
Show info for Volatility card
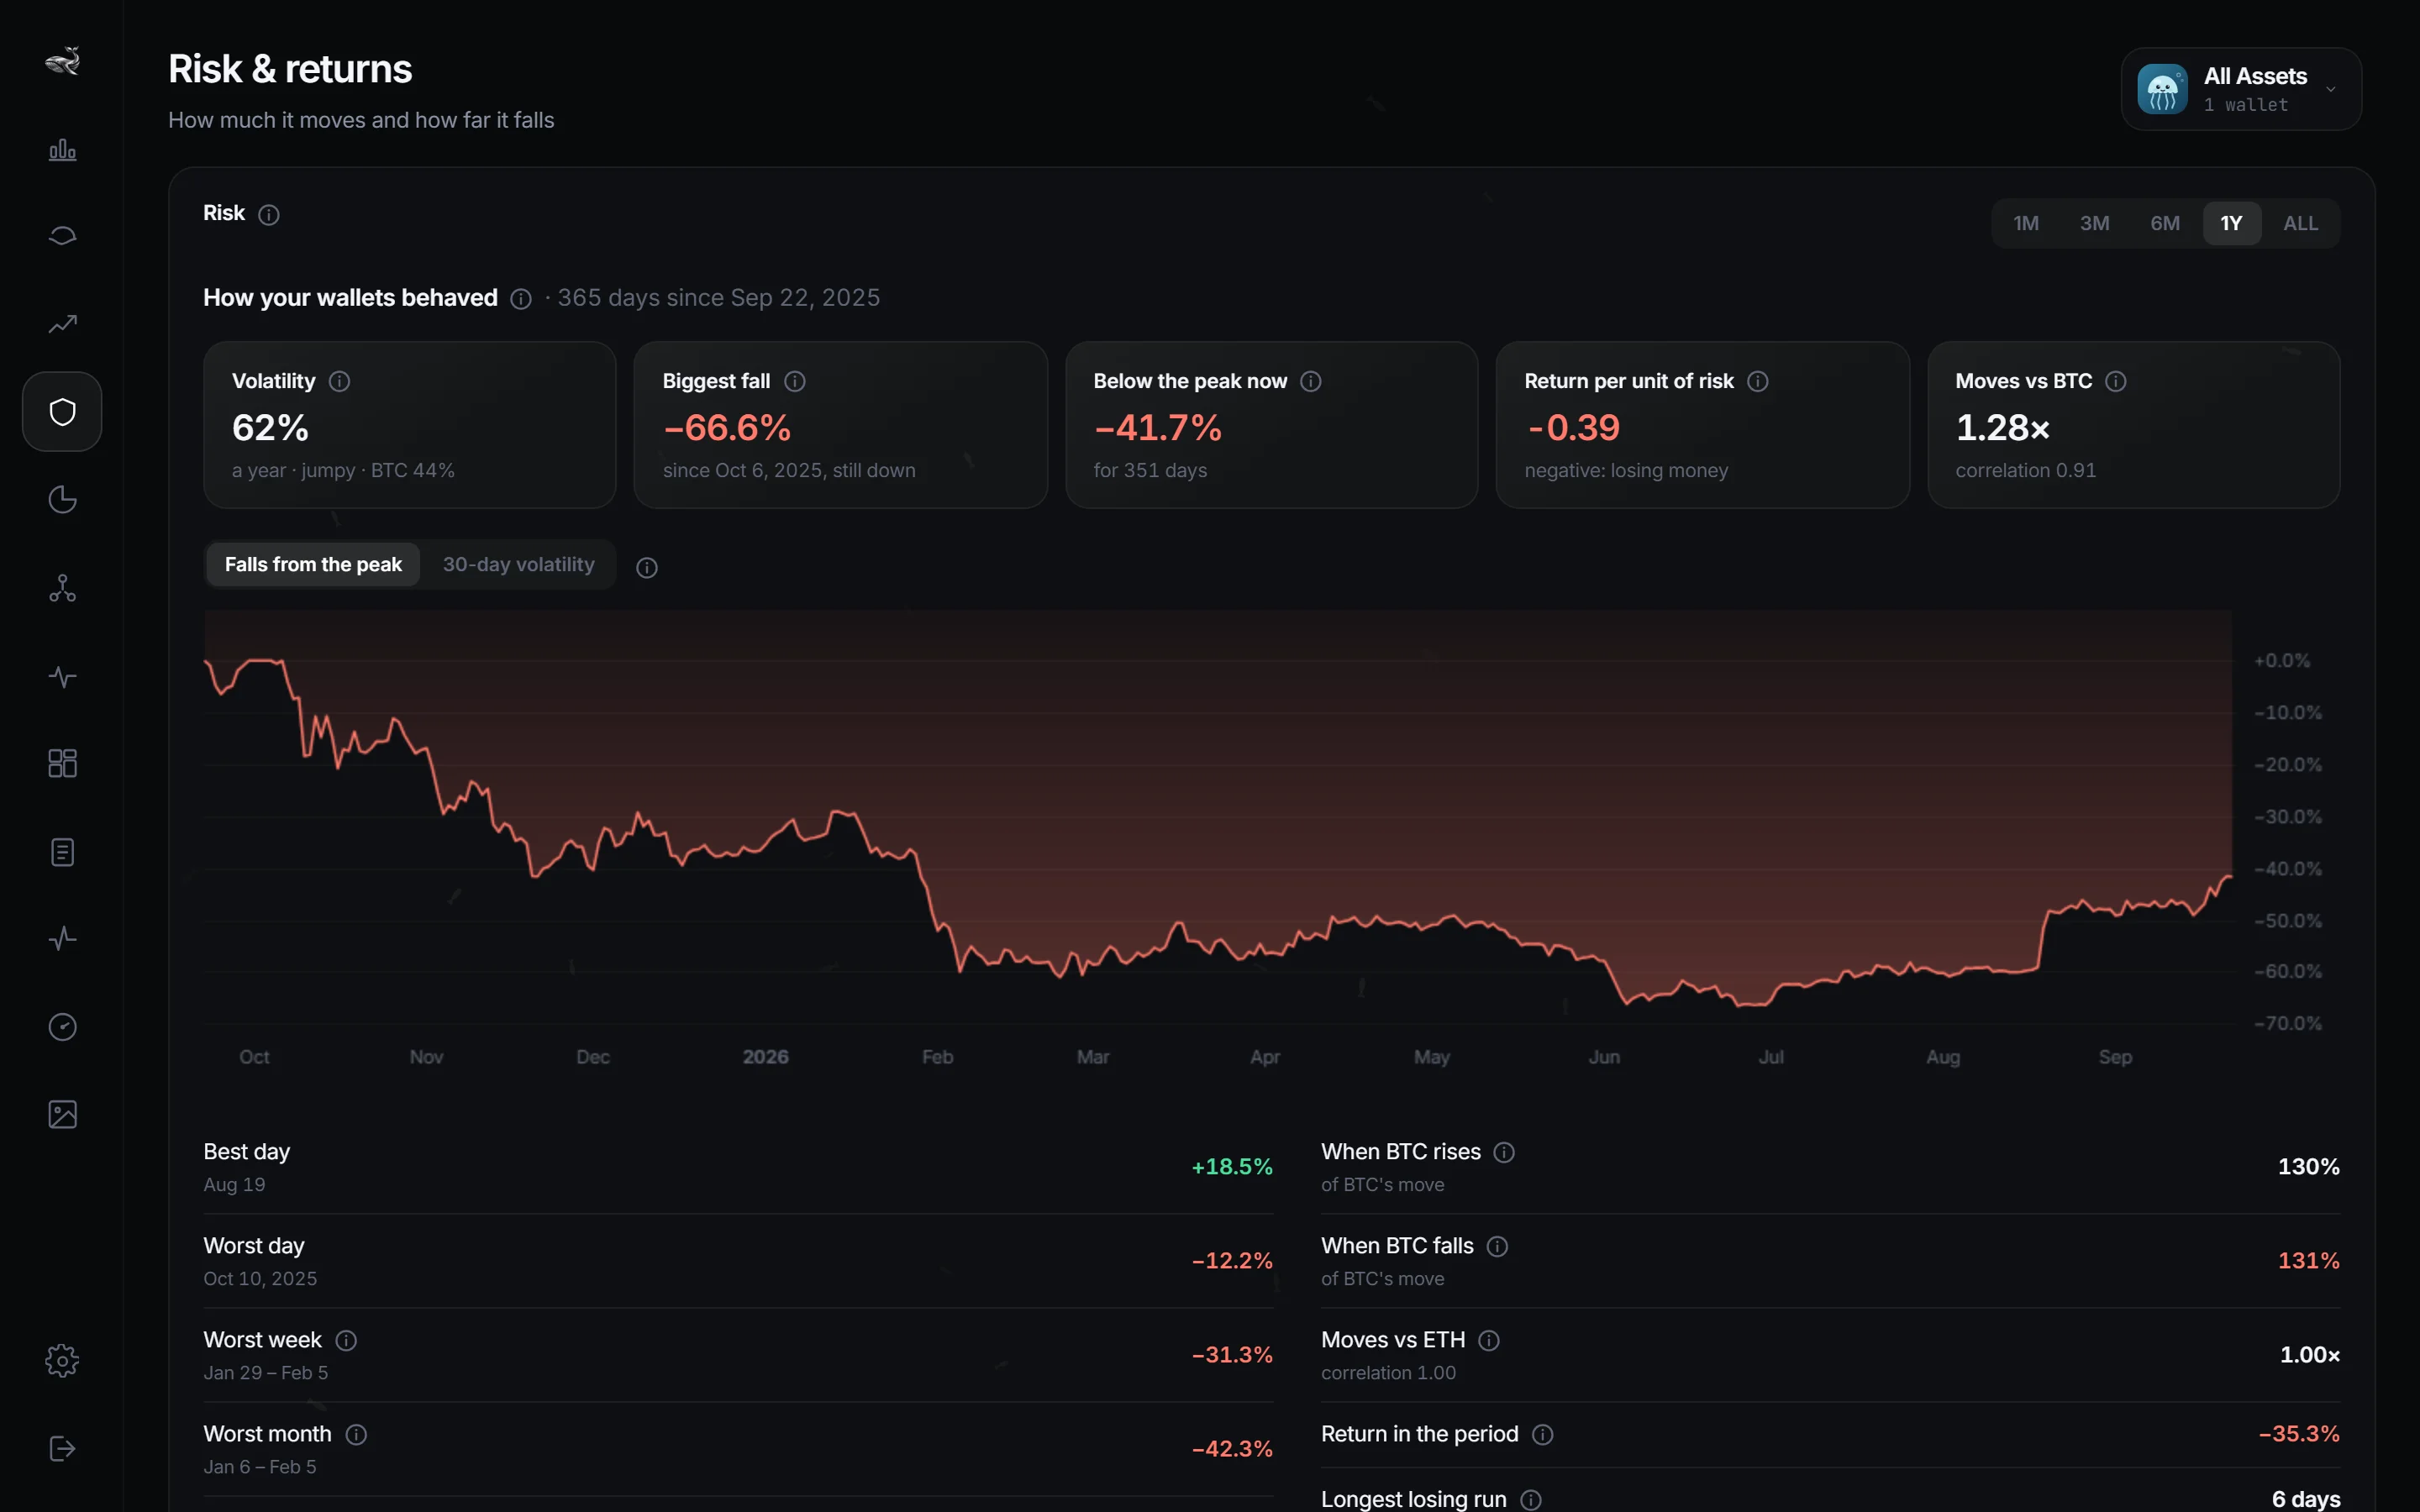point(340,382)
